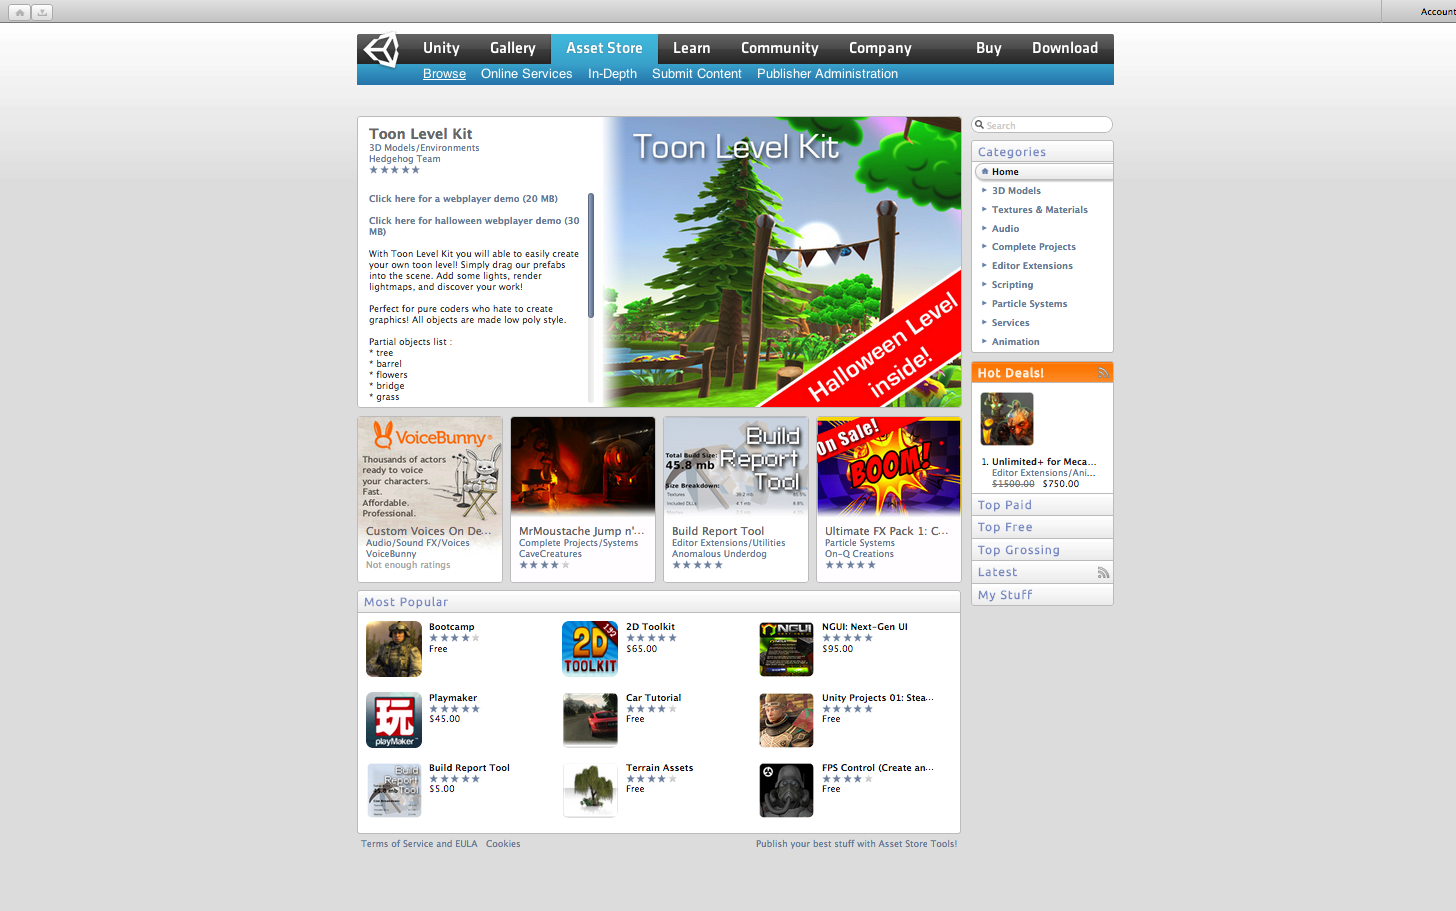Open 3D Models/Environments category link
The width and height of the screenshot is (1456, 911).
424,148
